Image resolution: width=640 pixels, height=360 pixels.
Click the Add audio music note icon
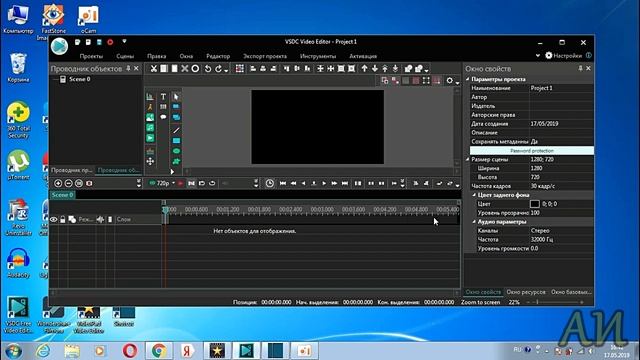click(150, 128)
